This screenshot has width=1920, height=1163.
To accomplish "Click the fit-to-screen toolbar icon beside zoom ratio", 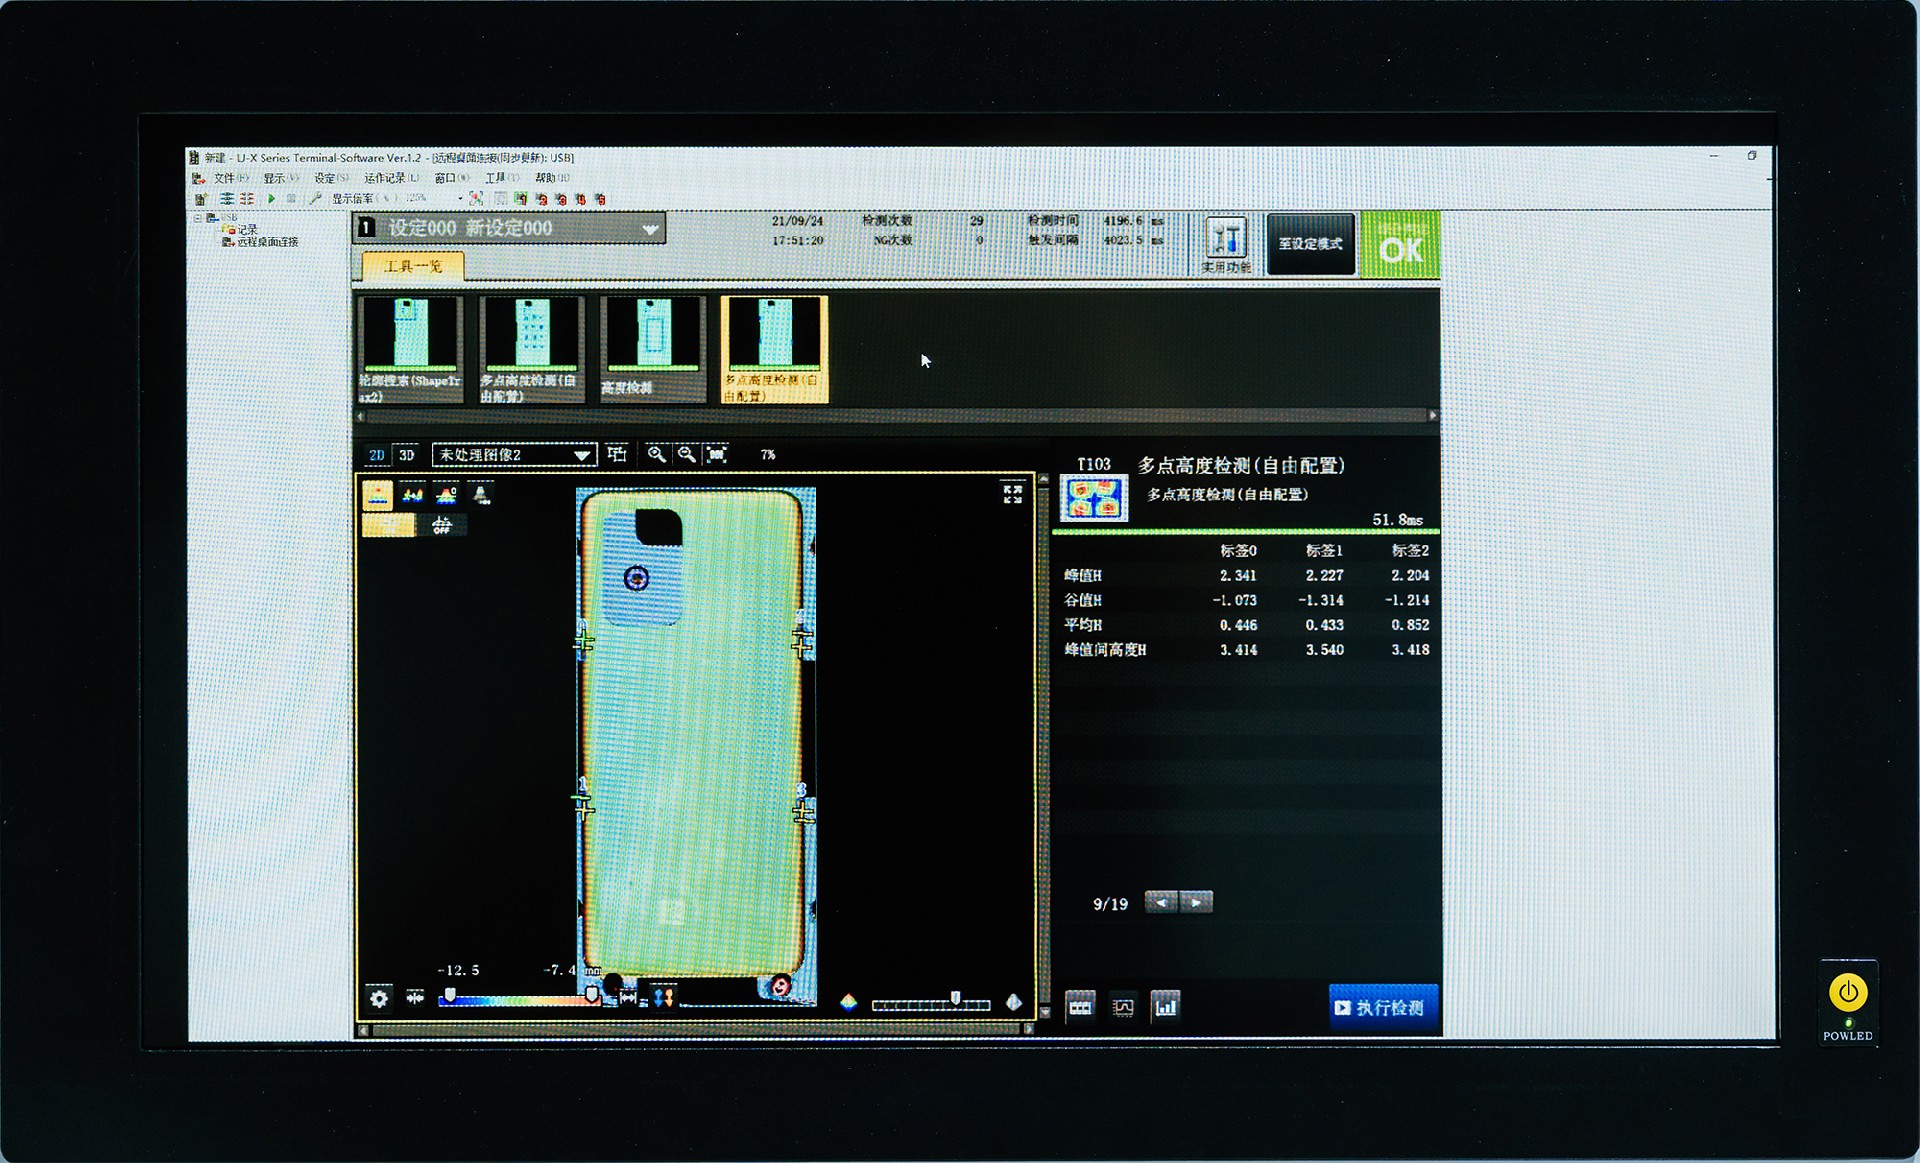I will (476, 199).
